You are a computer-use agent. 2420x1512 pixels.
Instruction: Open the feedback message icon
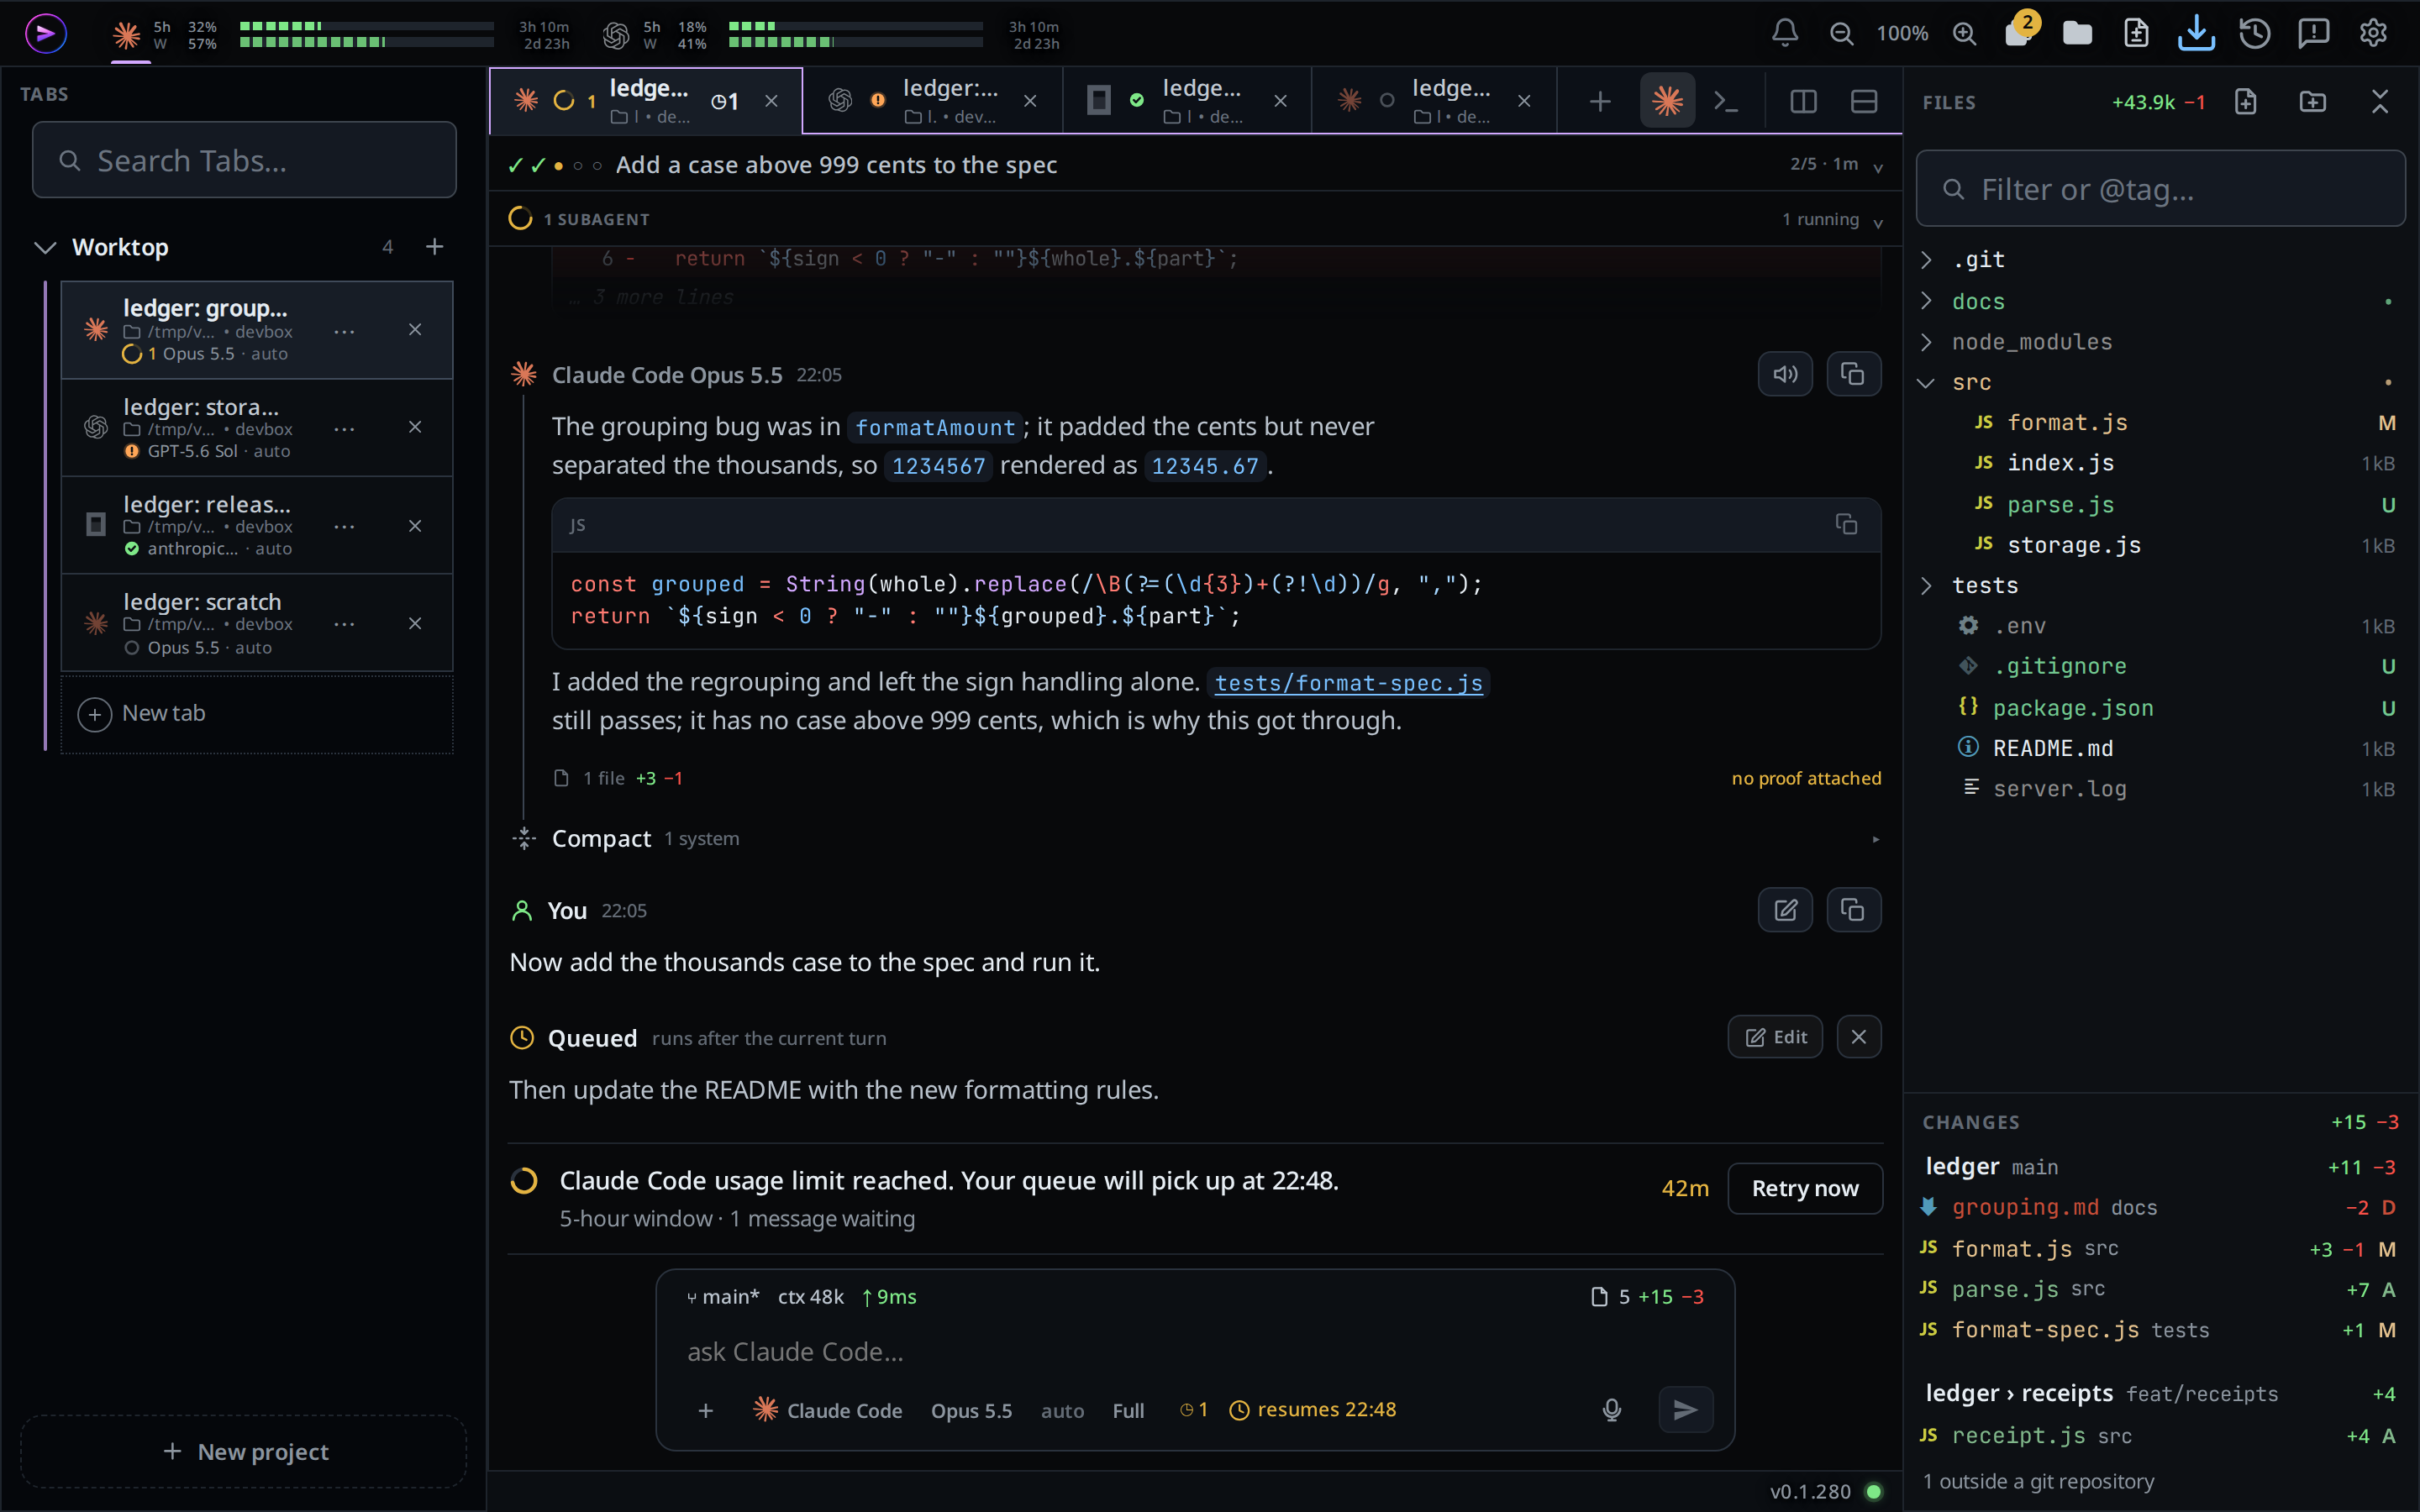2313,33
